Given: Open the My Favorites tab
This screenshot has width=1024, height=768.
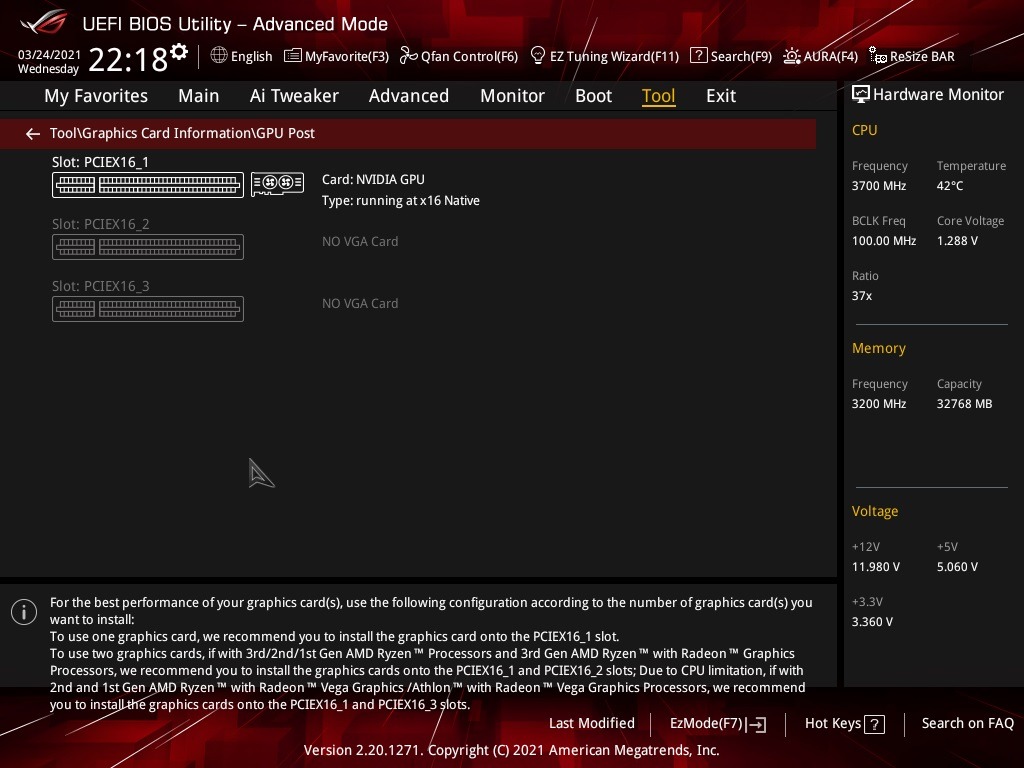Looking at the screenshot, I should (96, 96).
